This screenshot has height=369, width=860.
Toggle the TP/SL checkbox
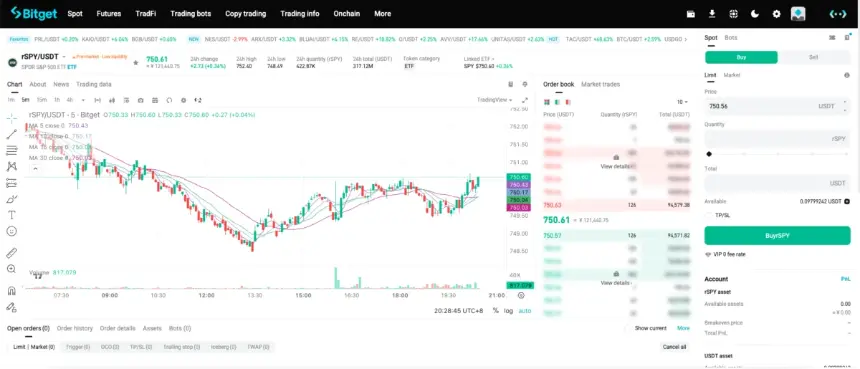tap(709, 215)
